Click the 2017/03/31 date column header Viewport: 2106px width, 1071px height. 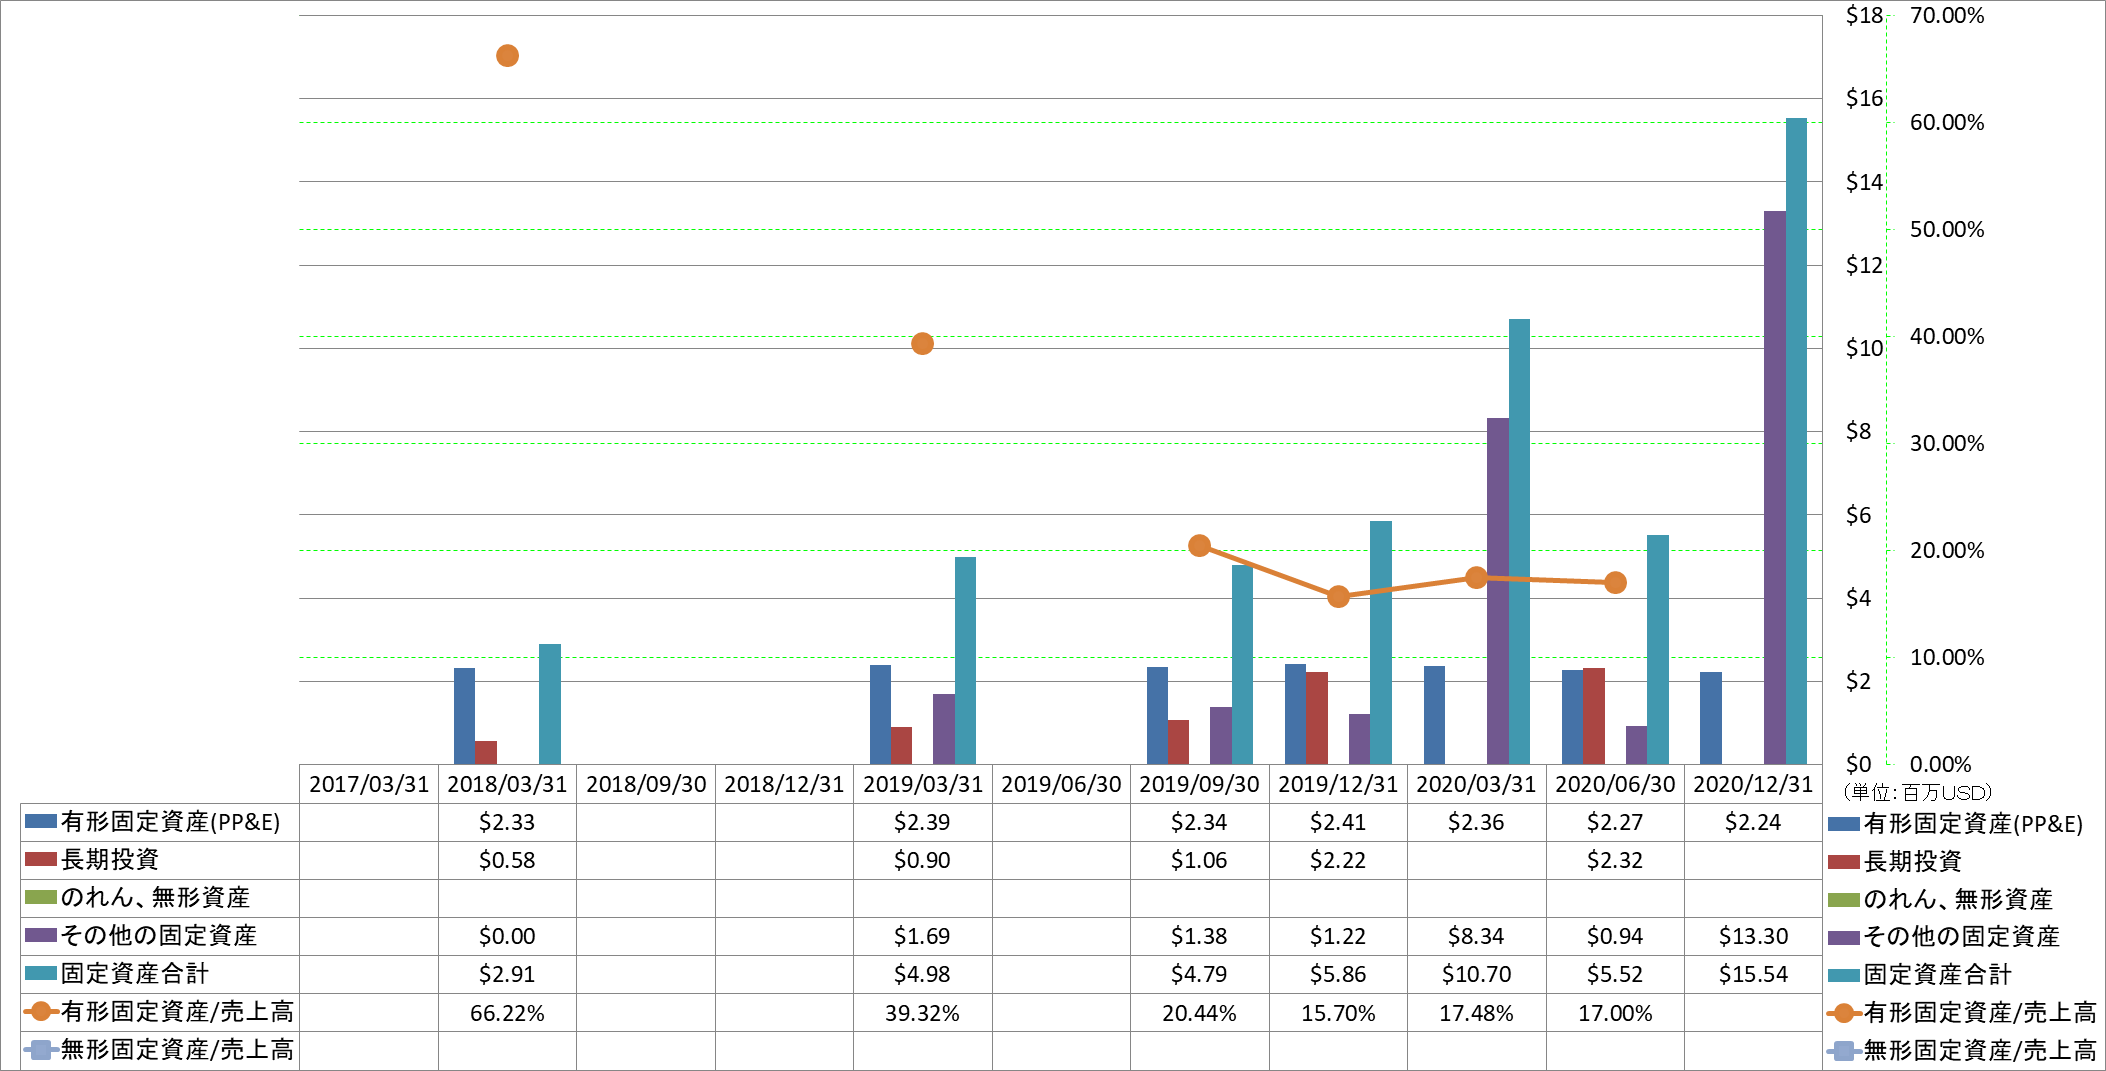click(369, 784)
